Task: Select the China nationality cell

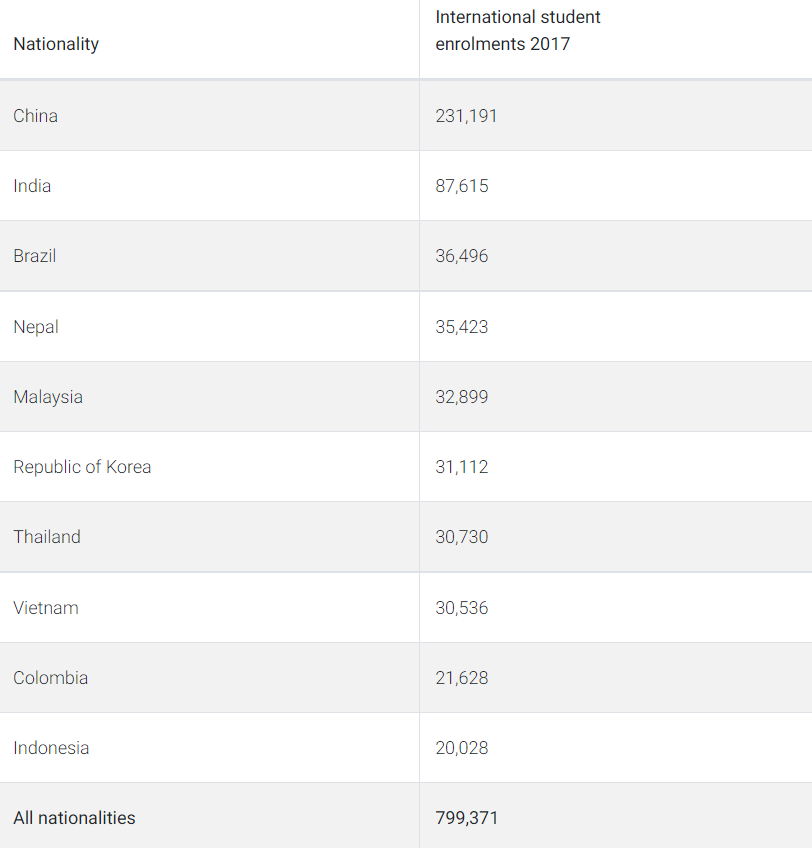Action: pos(36,116)
